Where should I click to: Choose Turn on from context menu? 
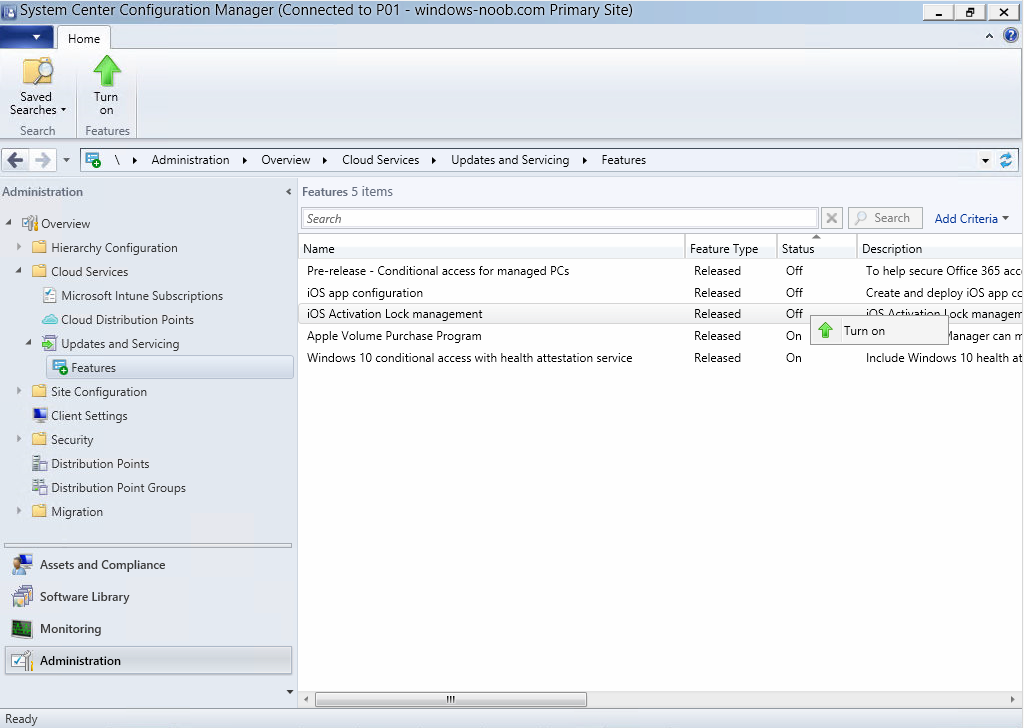pos(879,331)
